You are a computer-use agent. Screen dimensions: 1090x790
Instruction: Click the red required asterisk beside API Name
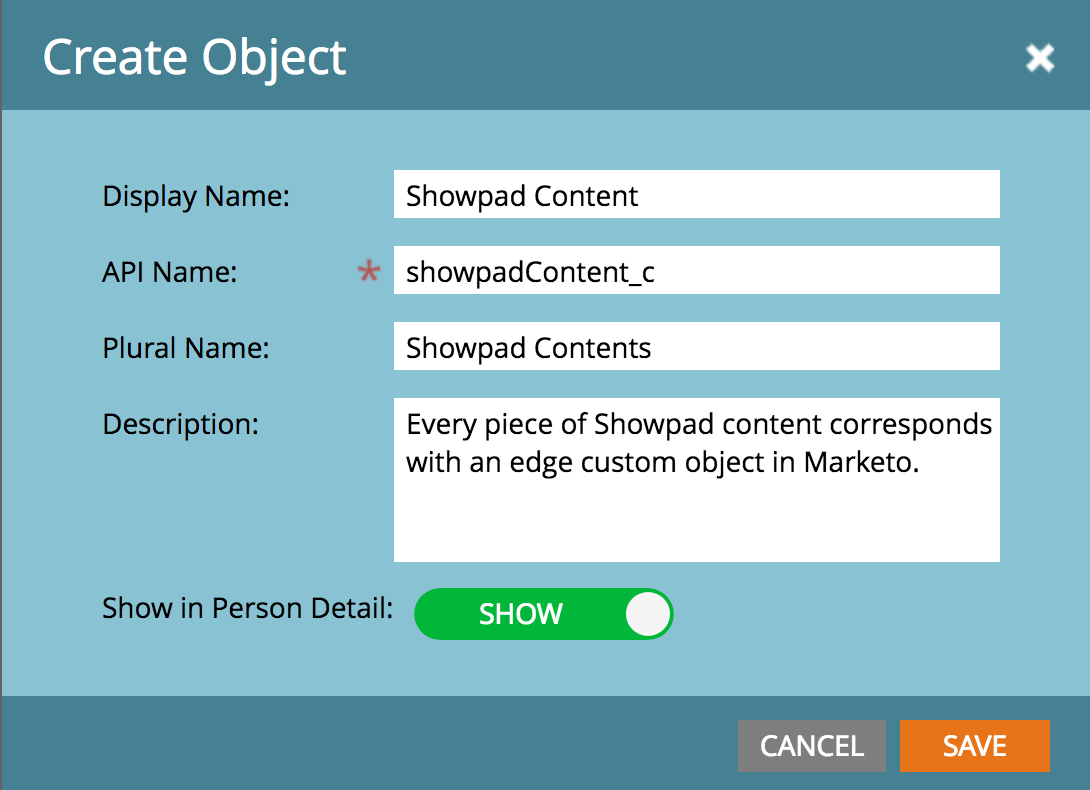click(x=366, y=270)
